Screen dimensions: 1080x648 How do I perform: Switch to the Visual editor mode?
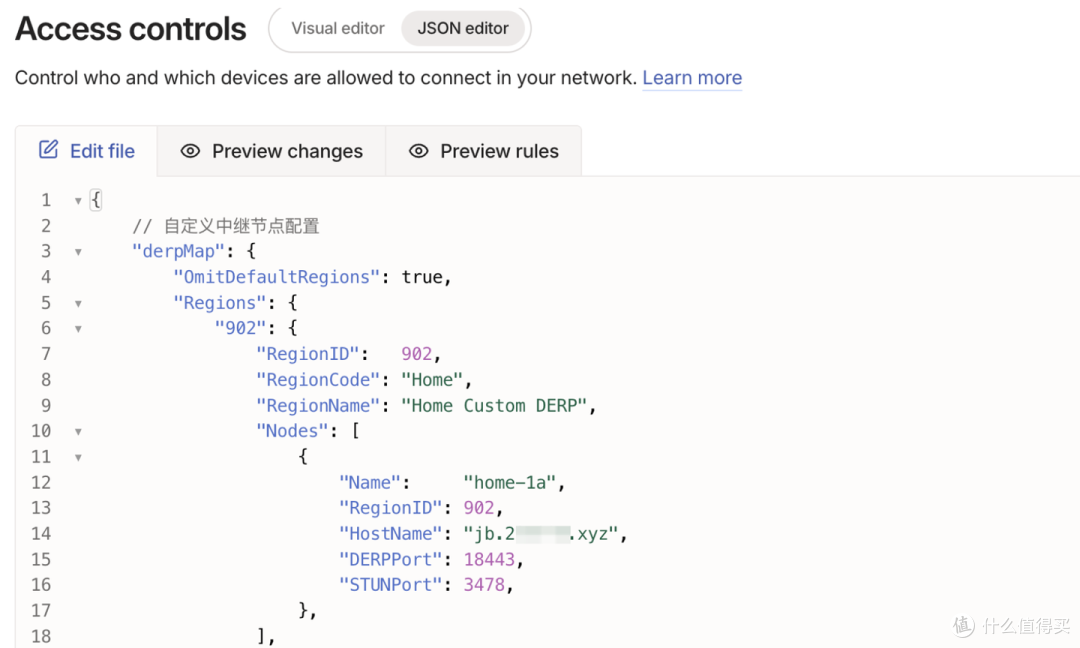(338, 28)
